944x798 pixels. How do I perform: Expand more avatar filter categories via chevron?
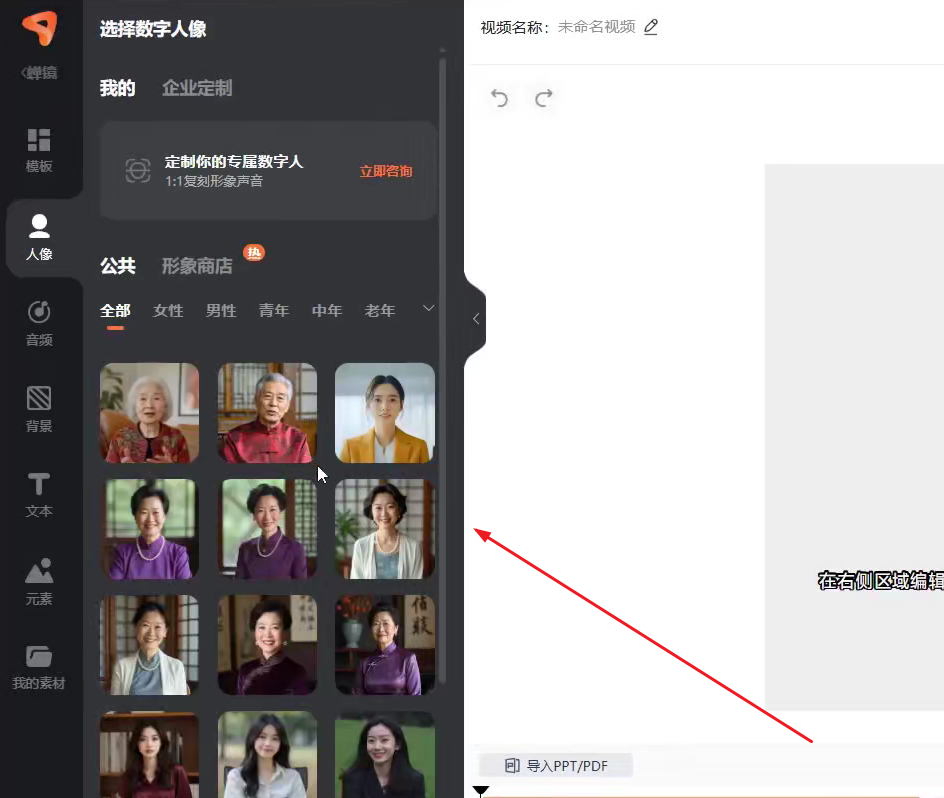[x=427, y=311]
